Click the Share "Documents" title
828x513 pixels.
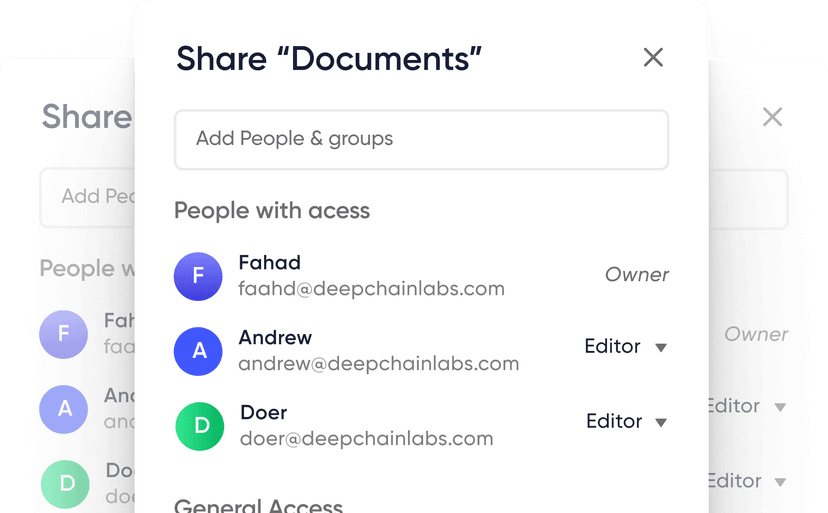328,59
